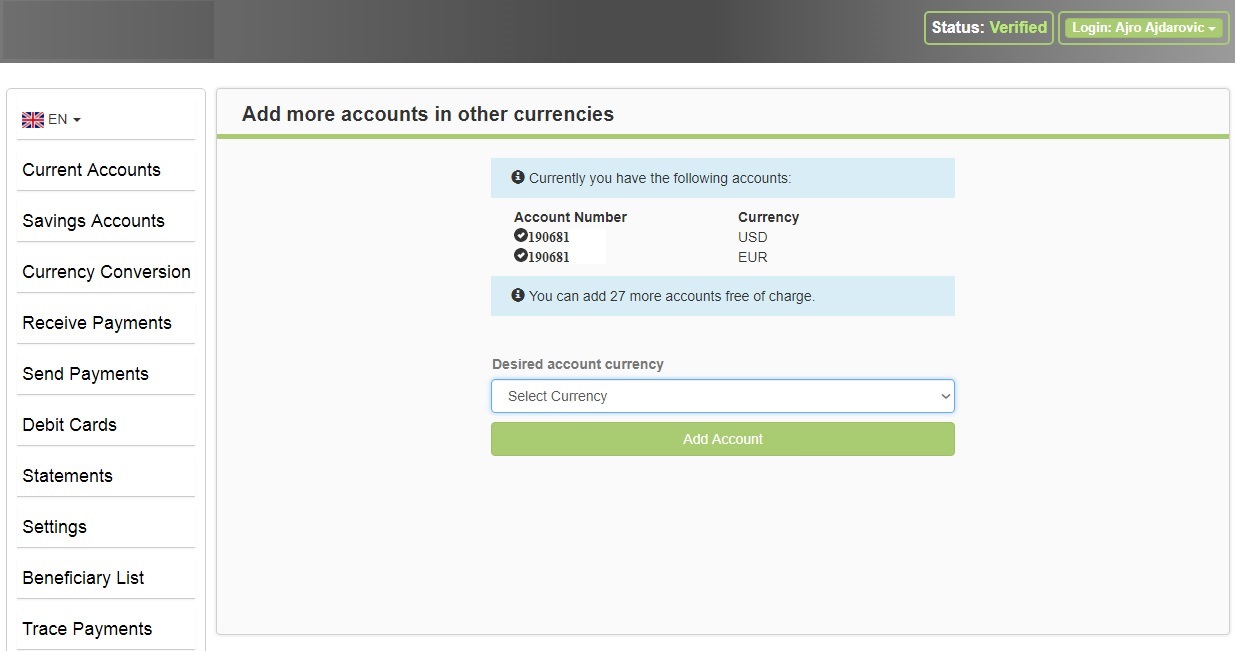View Beneficiary List
This screenshot has height=651, width=1235.
(83, 578)
